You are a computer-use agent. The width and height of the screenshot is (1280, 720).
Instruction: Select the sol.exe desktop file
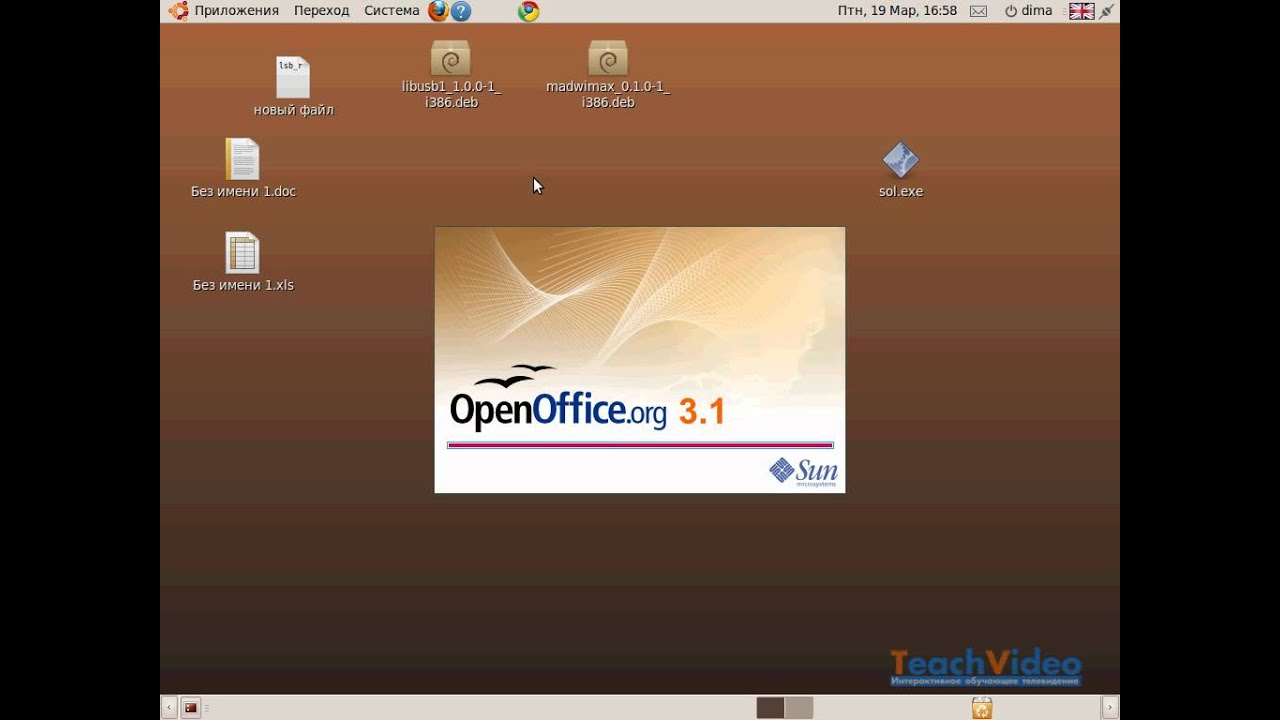901,169
